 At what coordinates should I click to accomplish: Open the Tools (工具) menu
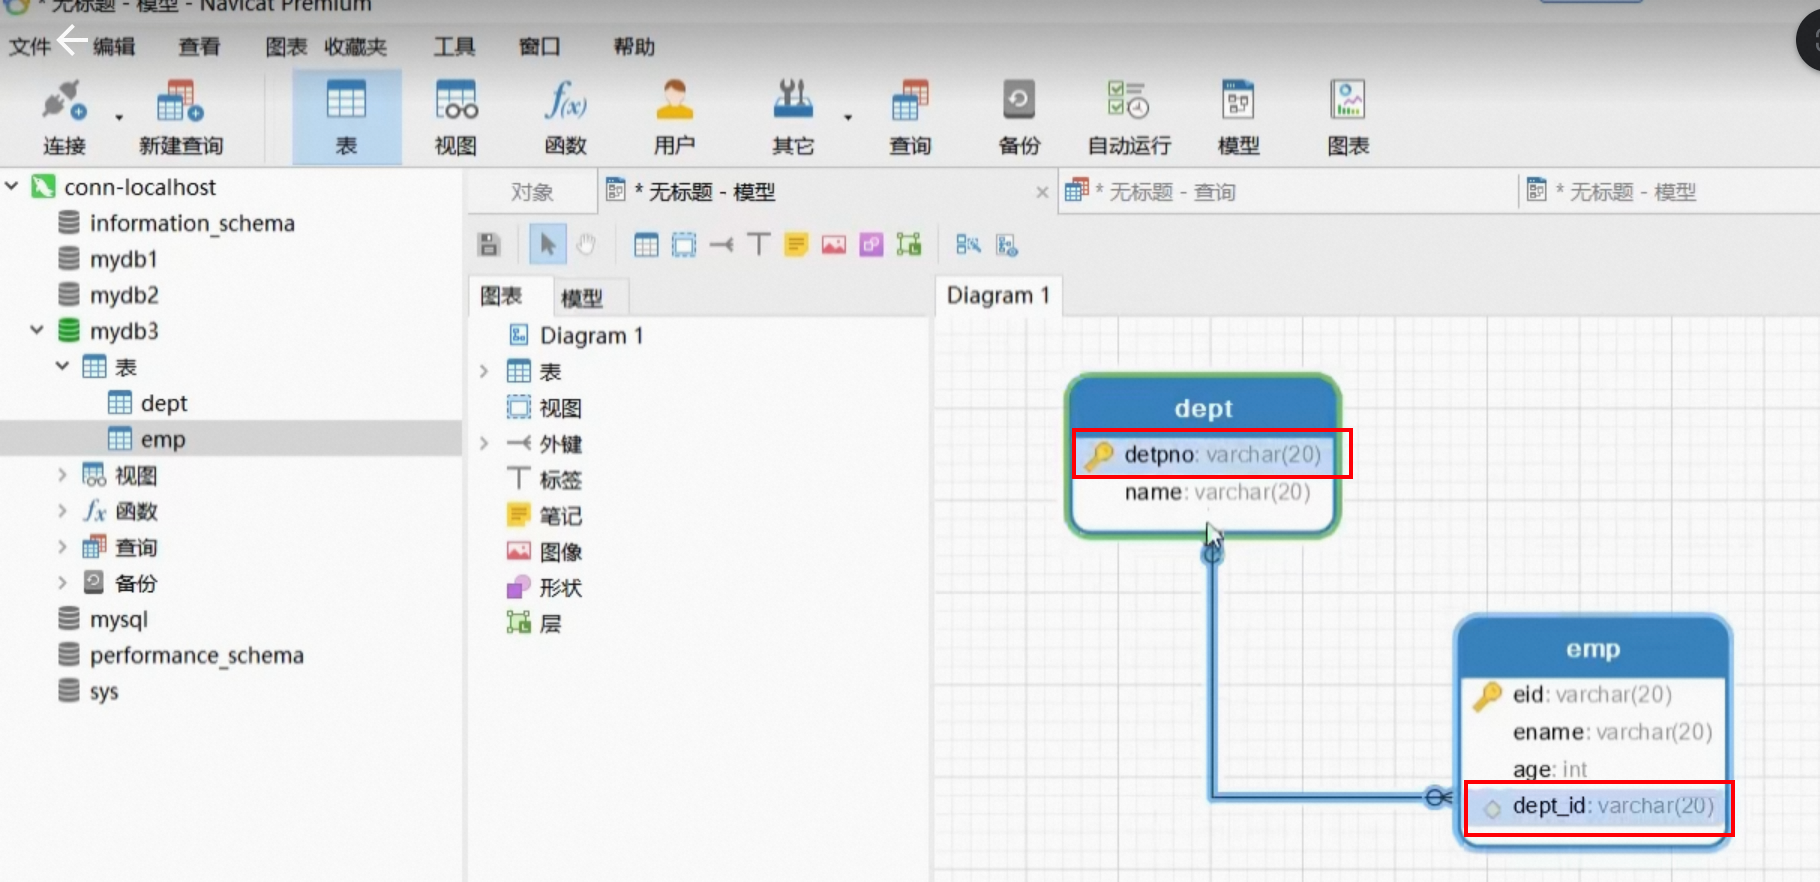(454, 46)
